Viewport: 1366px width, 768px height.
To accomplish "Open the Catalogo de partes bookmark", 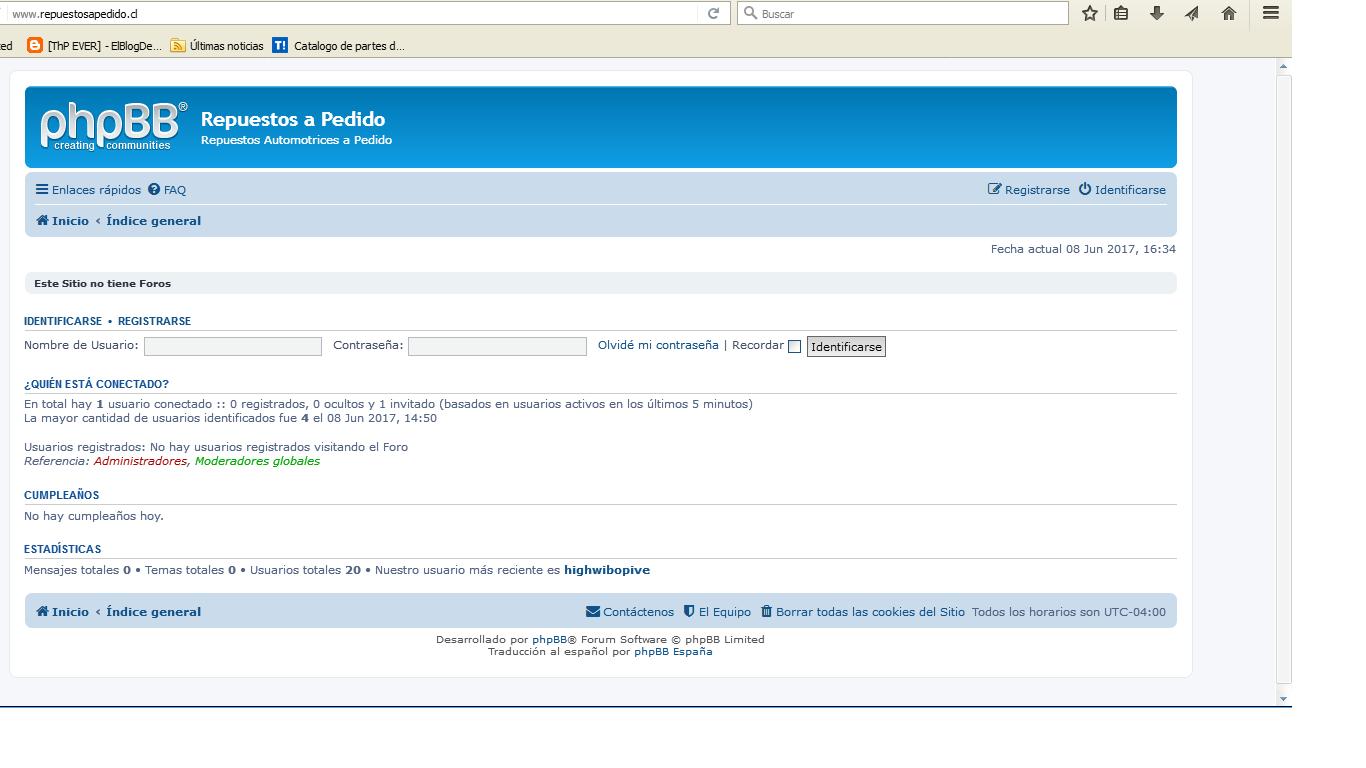I will 339,46.
